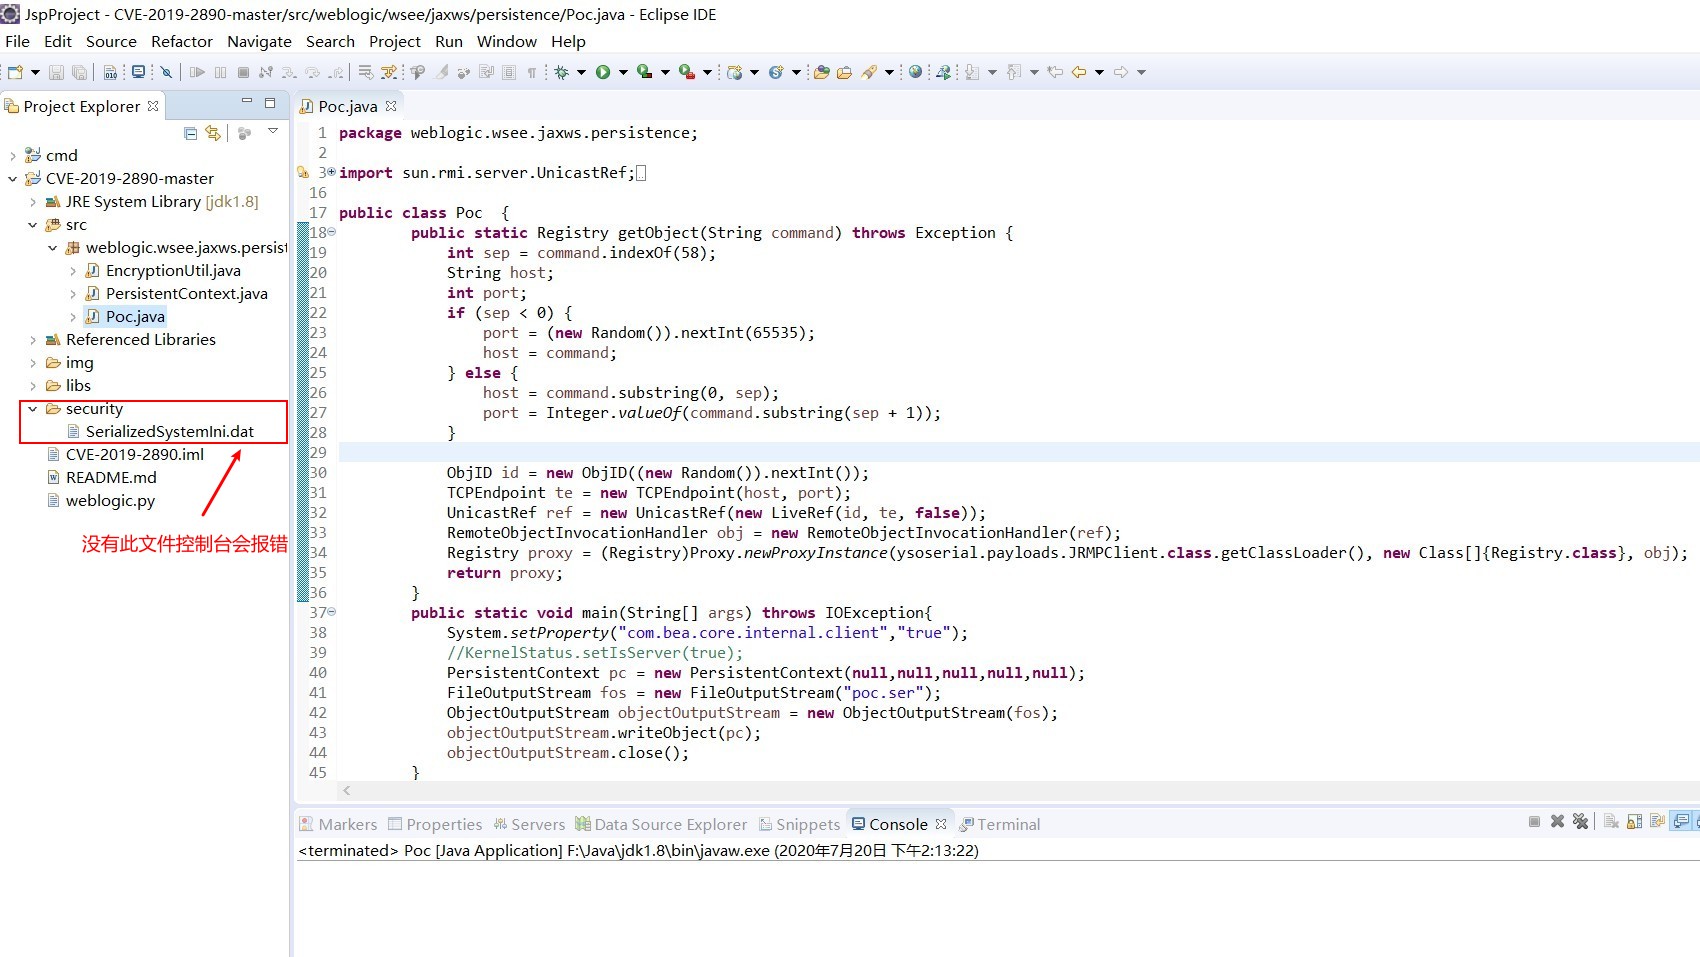Toggle Show Whitespace Characters pilcrow icon
Viewport: 1700px width, 957px height.
coord(532,72)
